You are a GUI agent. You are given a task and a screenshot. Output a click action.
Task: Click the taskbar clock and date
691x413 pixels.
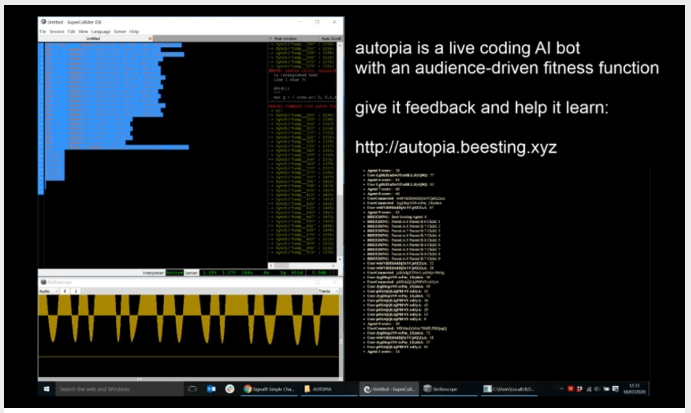(x=634, y=389)
